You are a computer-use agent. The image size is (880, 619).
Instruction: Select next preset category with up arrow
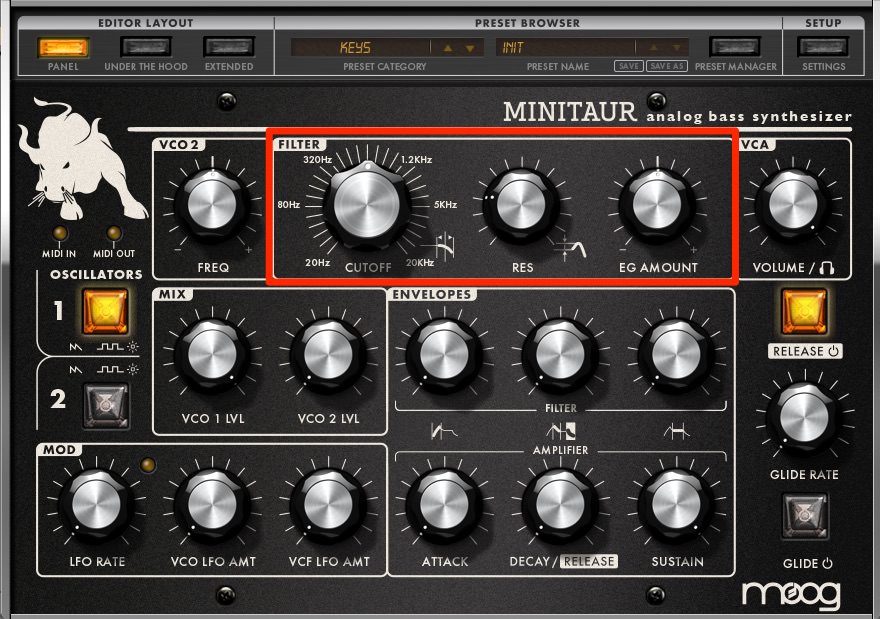tap(447, 48)
